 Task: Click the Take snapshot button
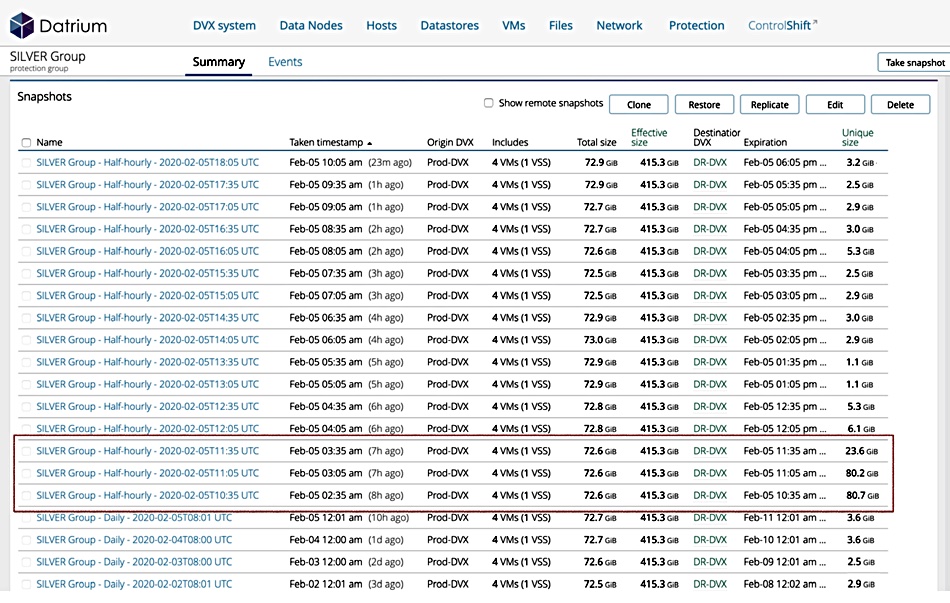pos(914,62)
